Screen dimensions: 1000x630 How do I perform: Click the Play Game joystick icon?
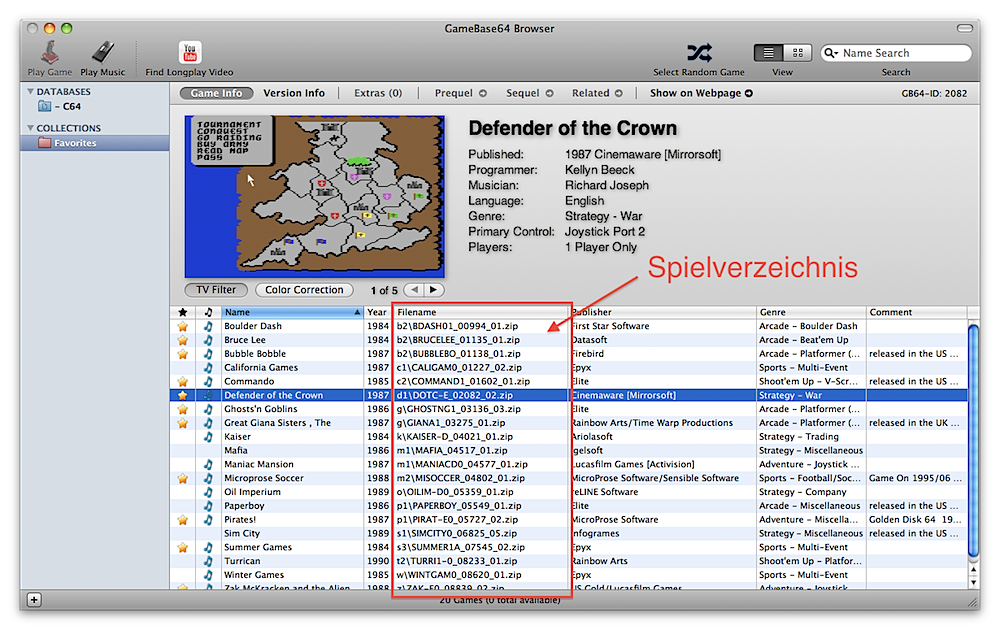50,53
